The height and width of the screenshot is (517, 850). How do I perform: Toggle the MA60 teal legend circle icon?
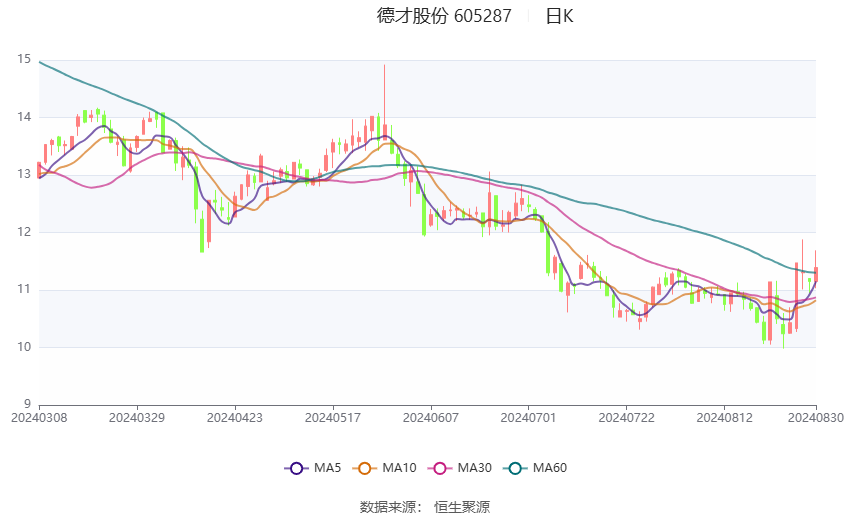click(514, 468)
